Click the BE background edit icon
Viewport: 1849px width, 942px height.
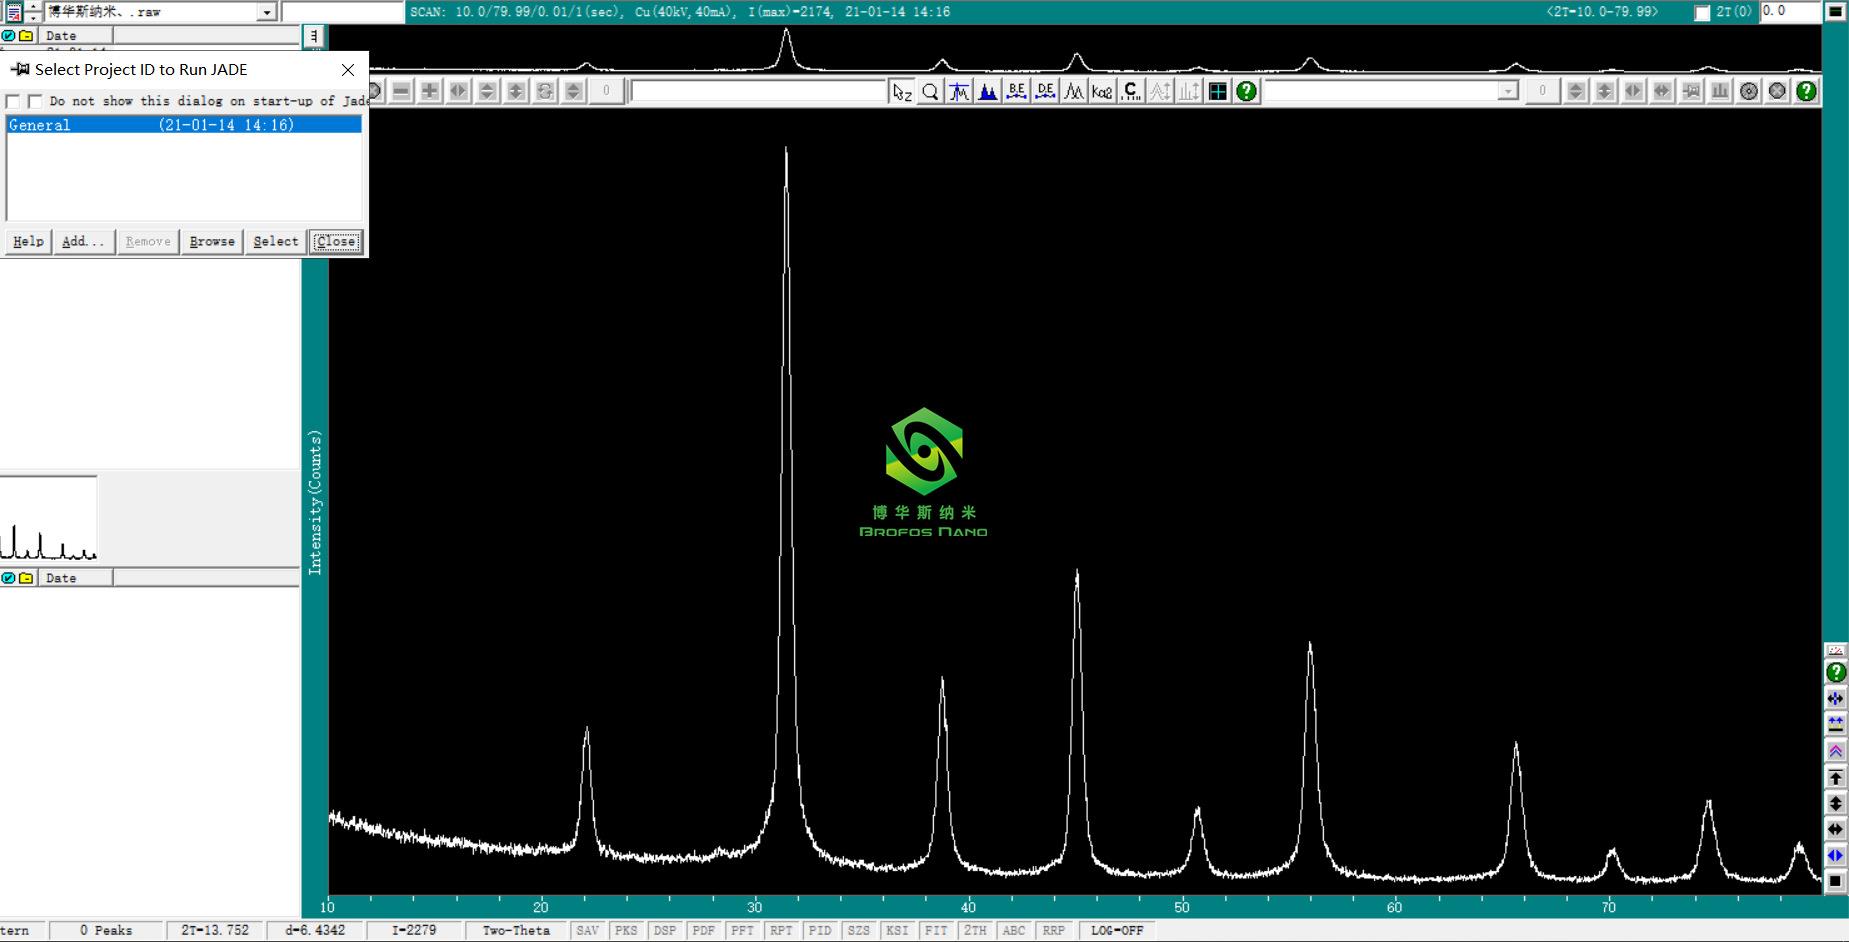[x=1016, y=92]
